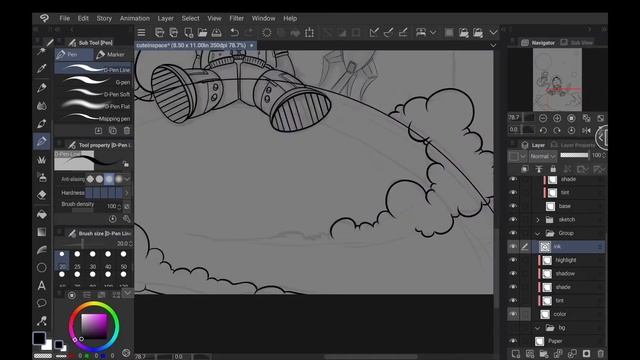Image resolution: width=640 pixels, height=360 pixels.
Task: Collapse the bg folder
Action: coord(538,328)
